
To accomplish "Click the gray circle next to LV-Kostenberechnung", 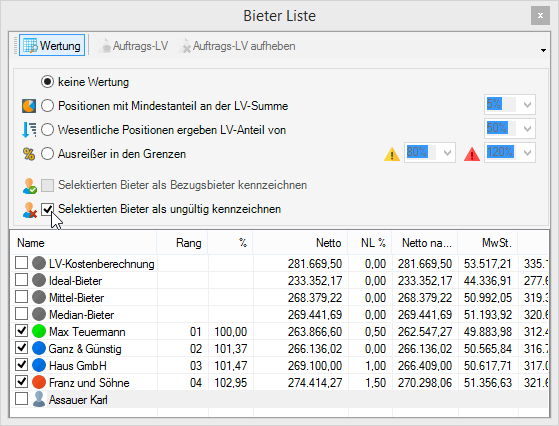I will pos(39,263).
